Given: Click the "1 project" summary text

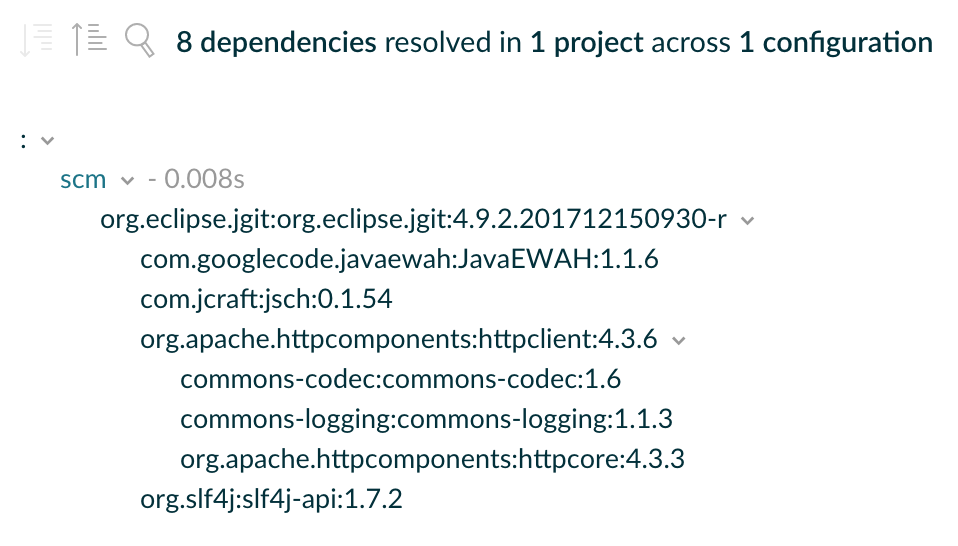Looking at the screenshot, I should tap(587, 43).
